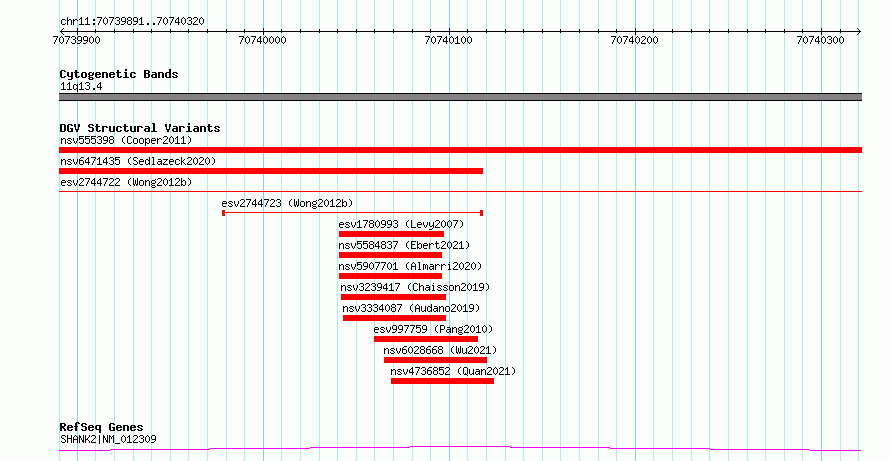
Task: Click the esv2744722 (Wong2012b) thin line
Action: click(x=460, y=192)
